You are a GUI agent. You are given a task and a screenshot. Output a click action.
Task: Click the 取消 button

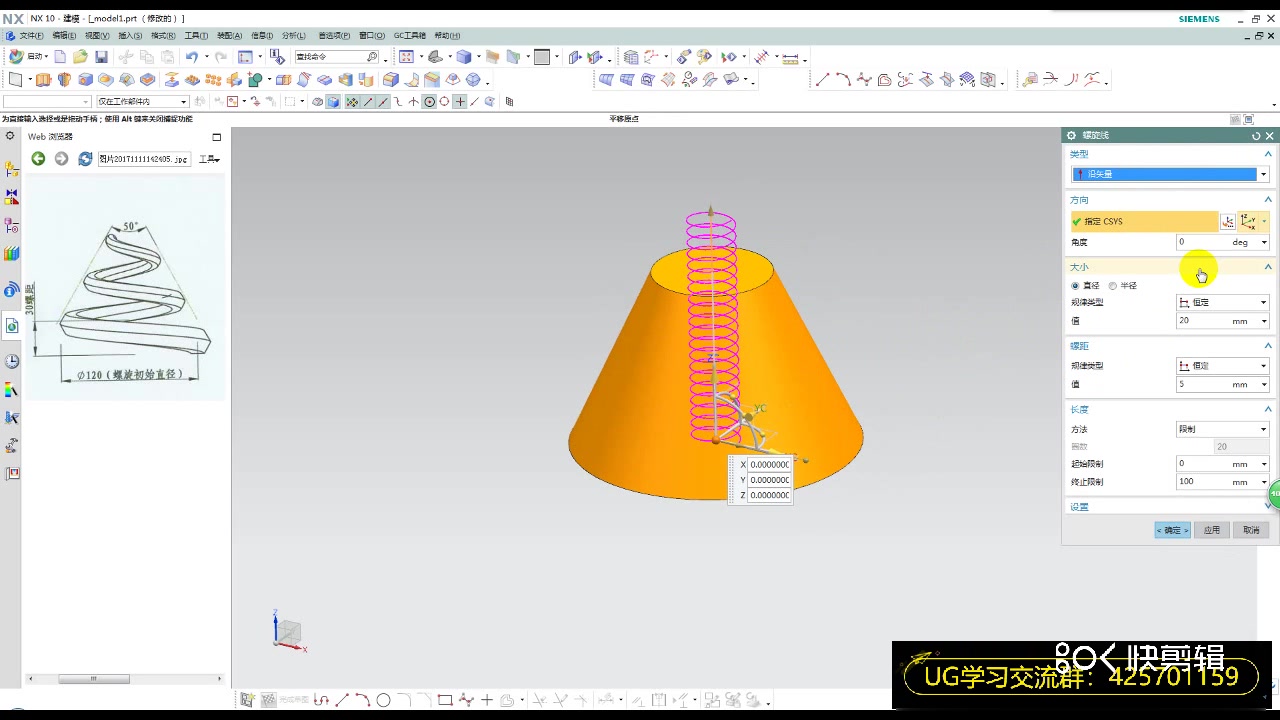click(1252, 530)
